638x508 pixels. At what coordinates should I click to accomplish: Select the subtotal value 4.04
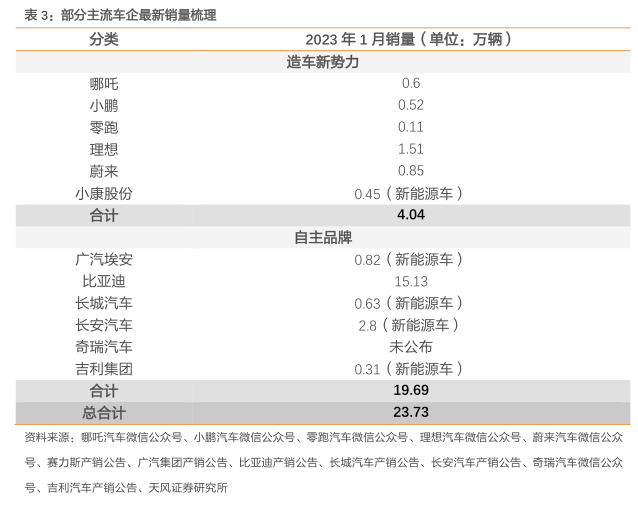pos(411,215)
